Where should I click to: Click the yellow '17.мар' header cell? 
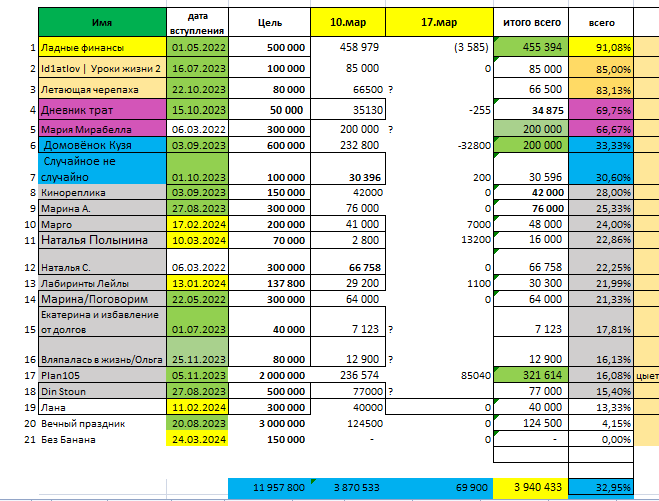click(x=439, y=22)
